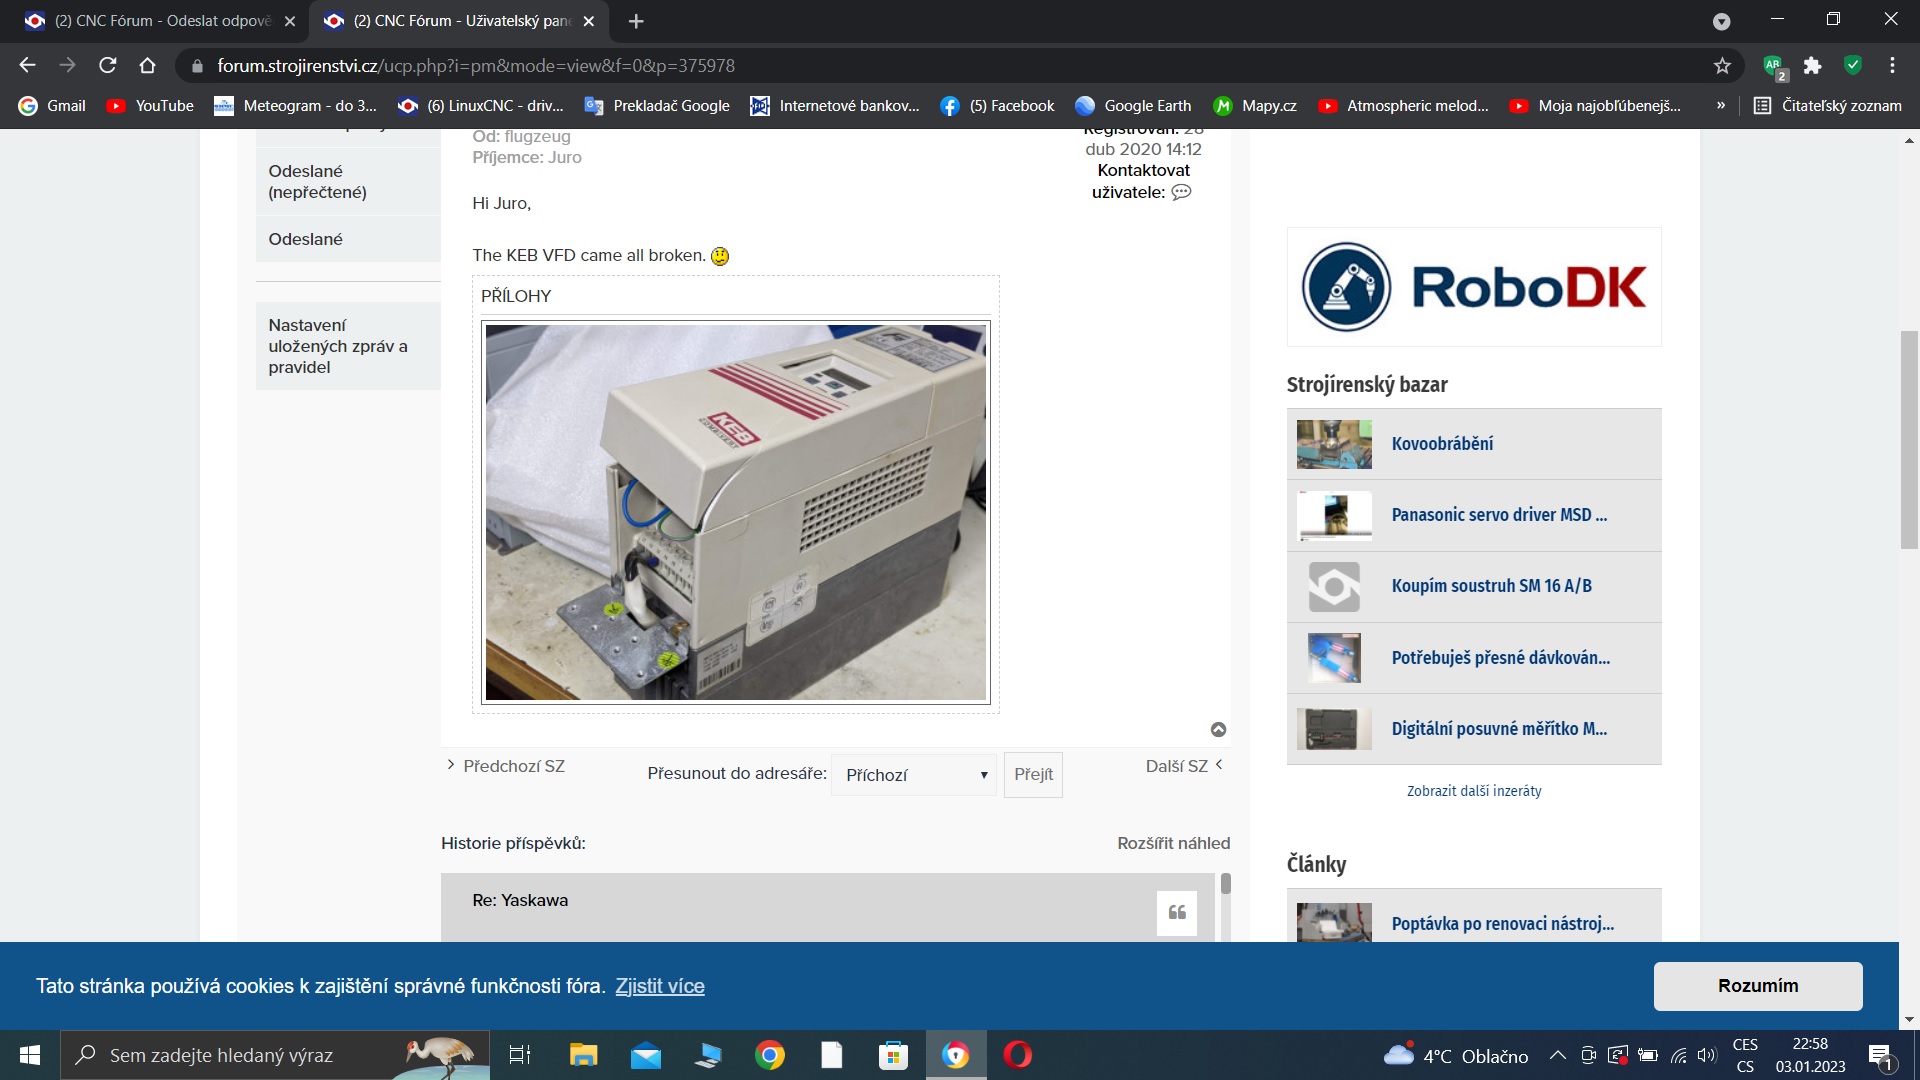Open the Chrome three-dot menu

click(1892, 66)
